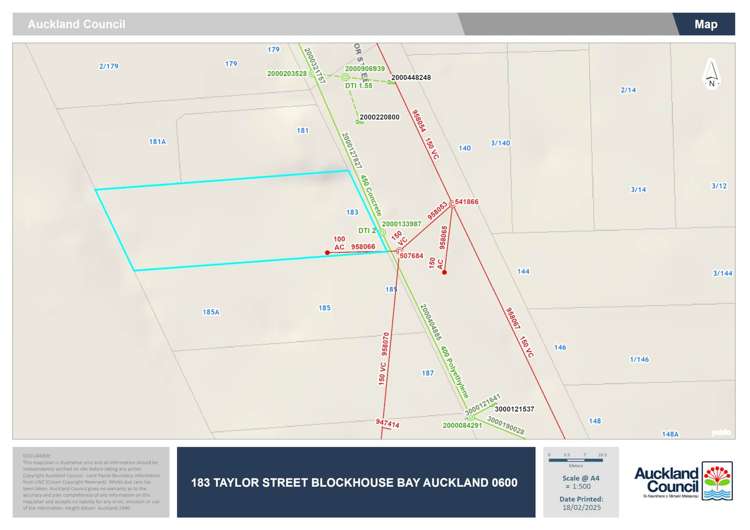Open the Map tab in header

706,24
